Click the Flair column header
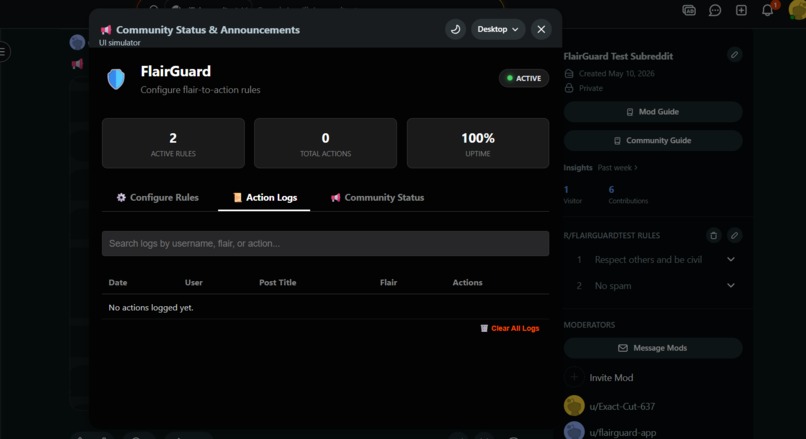The width and height of the screenshot is (806, 439). coord(389,283)
